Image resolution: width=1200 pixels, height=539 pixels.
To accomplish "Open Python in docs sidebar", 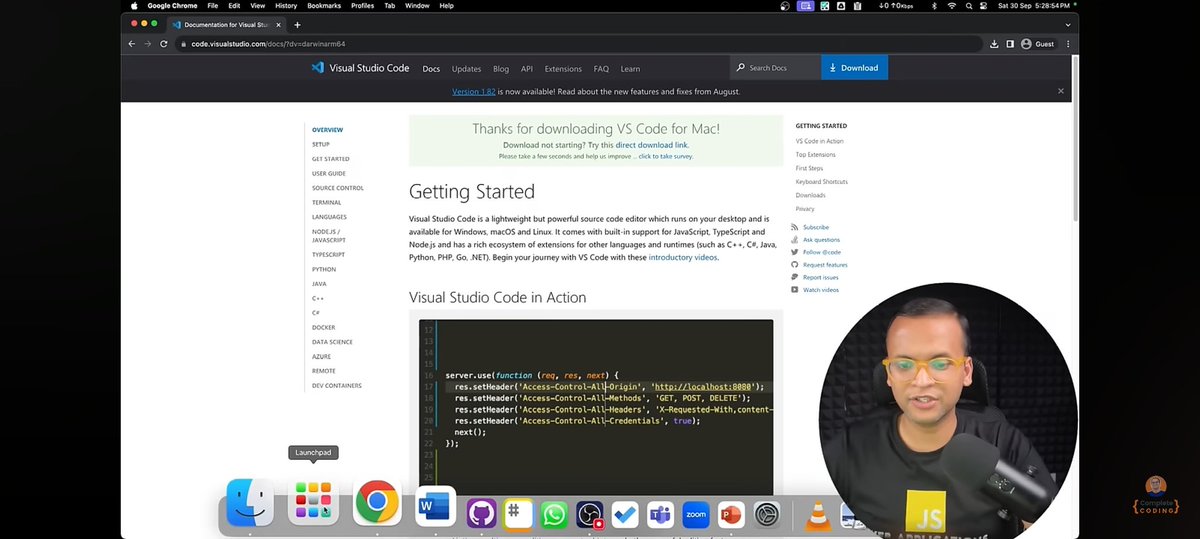I will pos(323,269).
